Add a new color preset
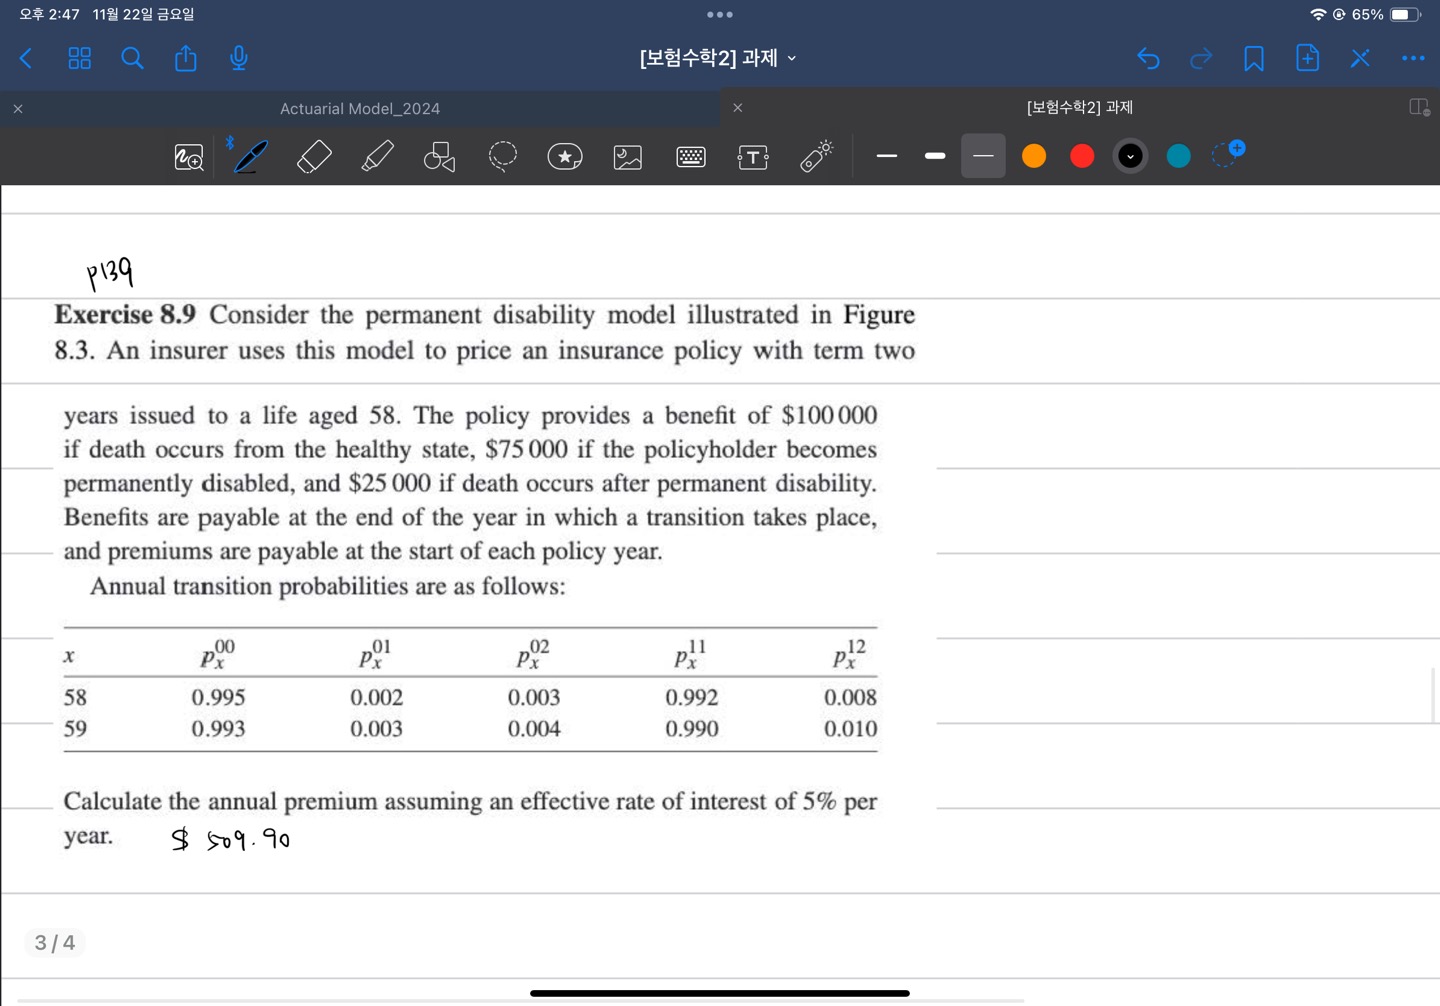 [1228, 154]
